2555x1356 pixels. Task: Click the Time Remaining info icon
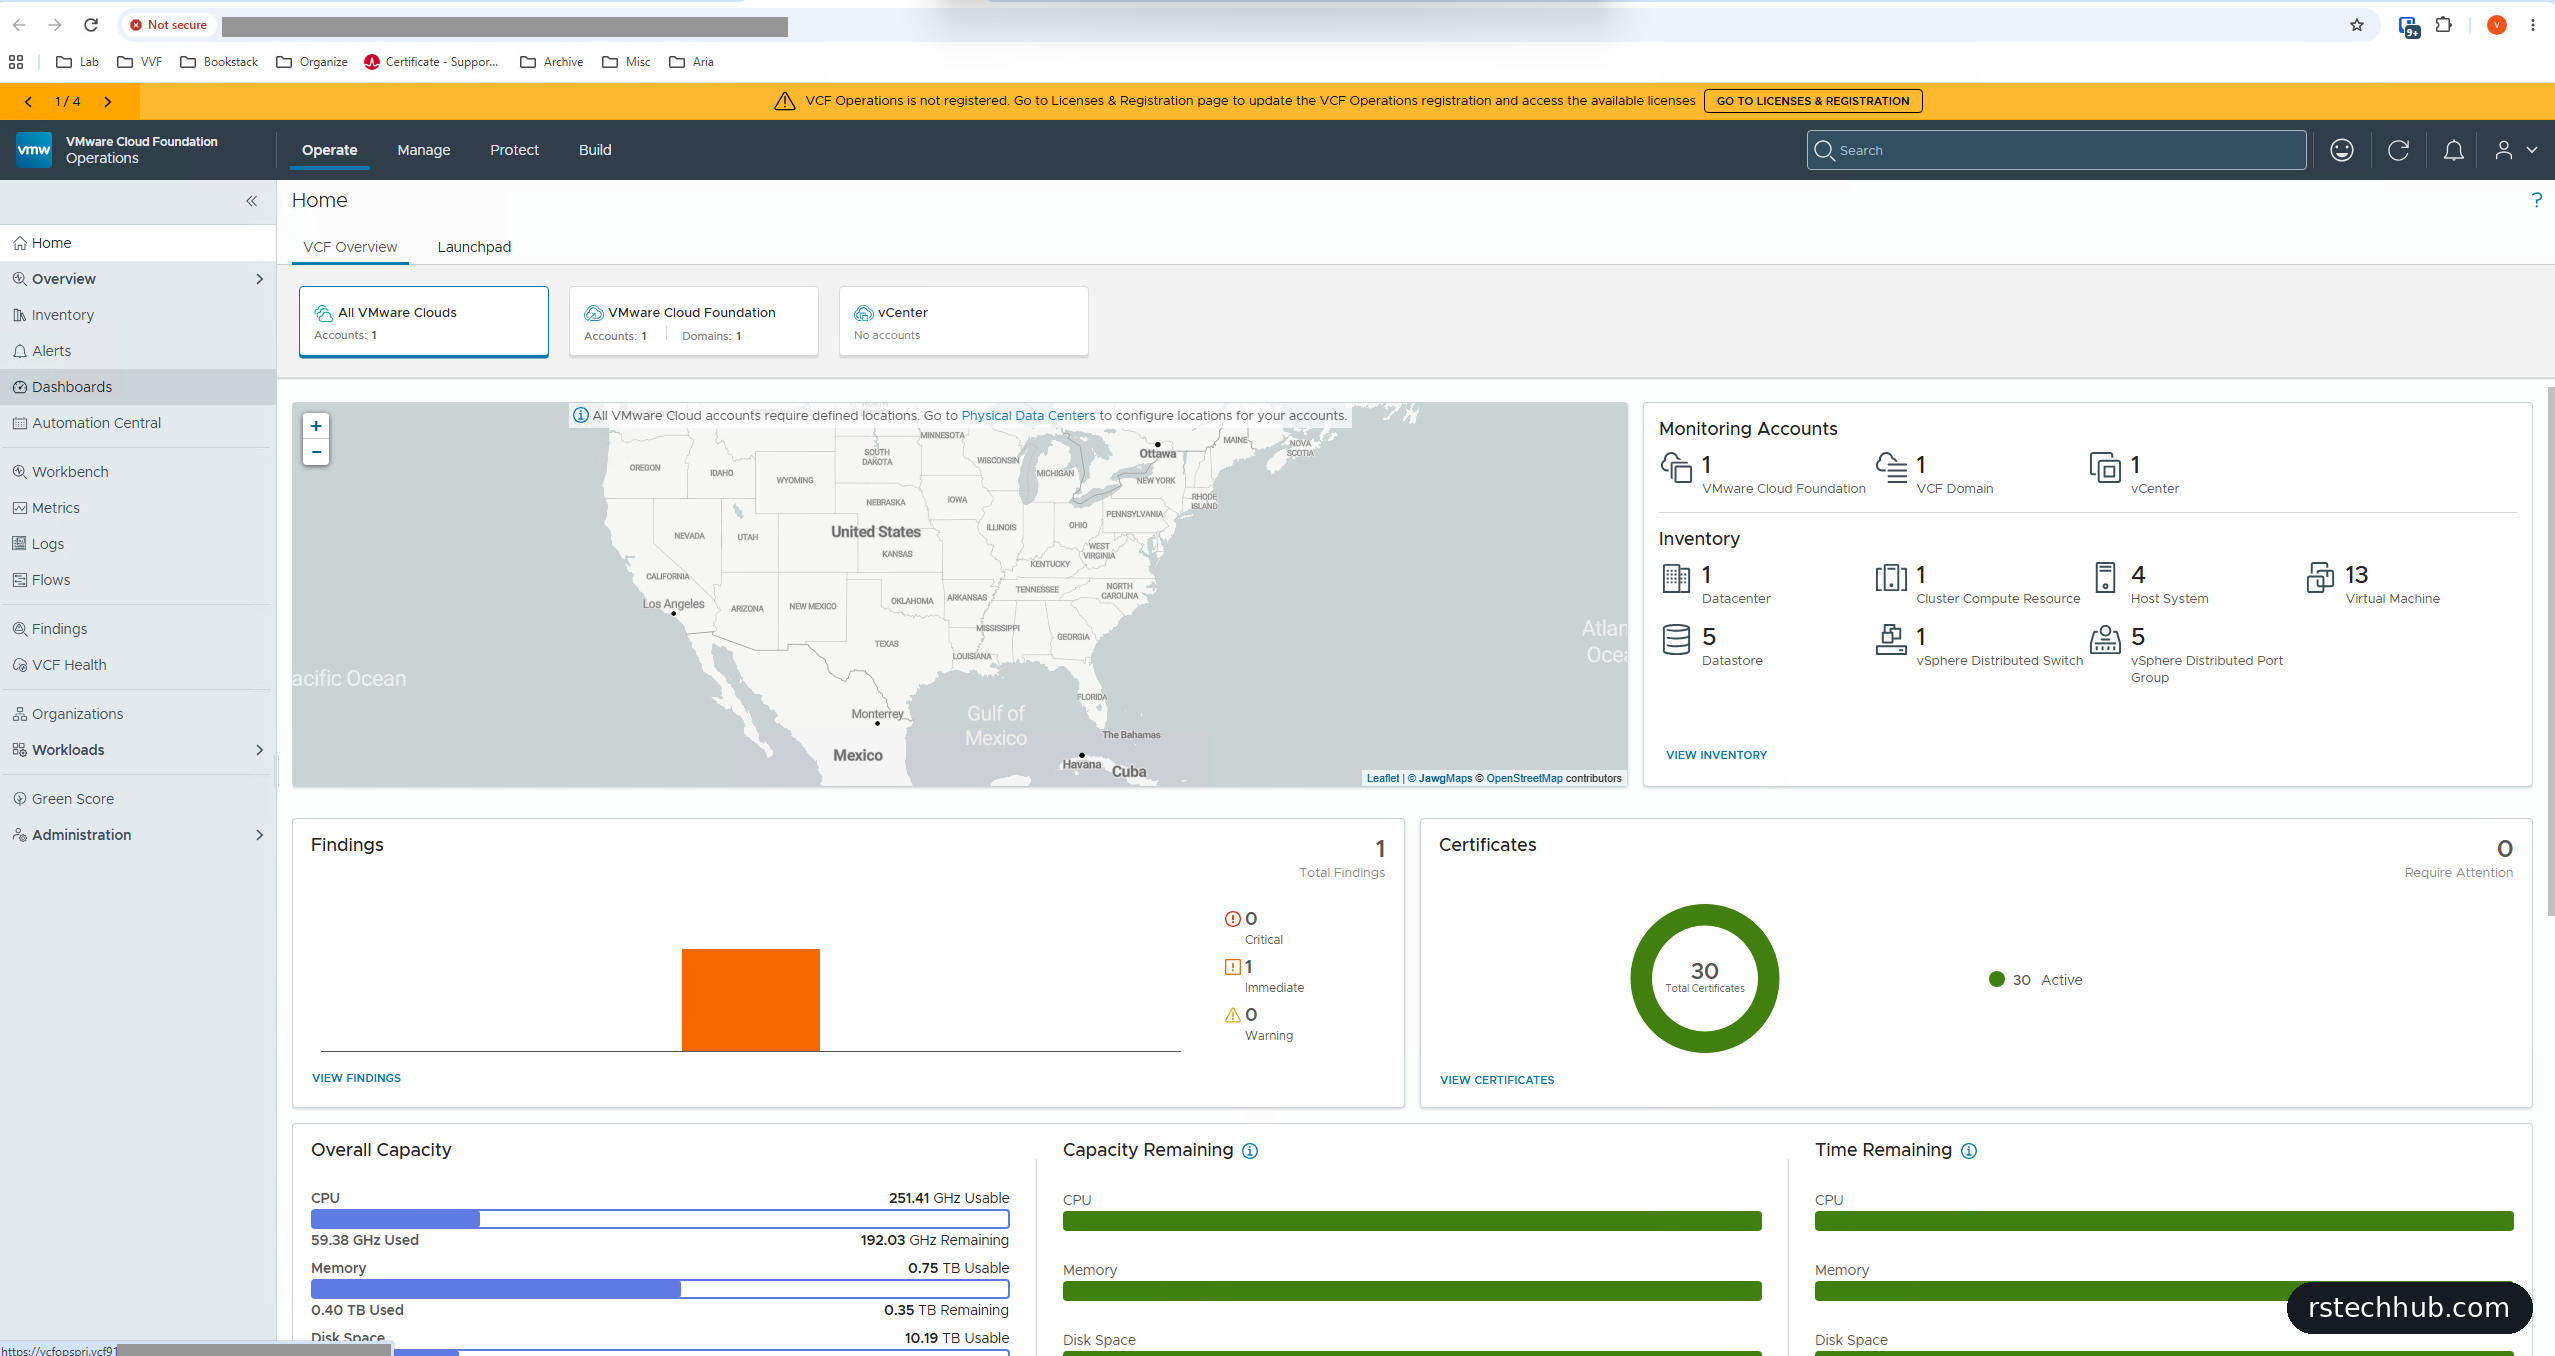pos(1969,1151)
